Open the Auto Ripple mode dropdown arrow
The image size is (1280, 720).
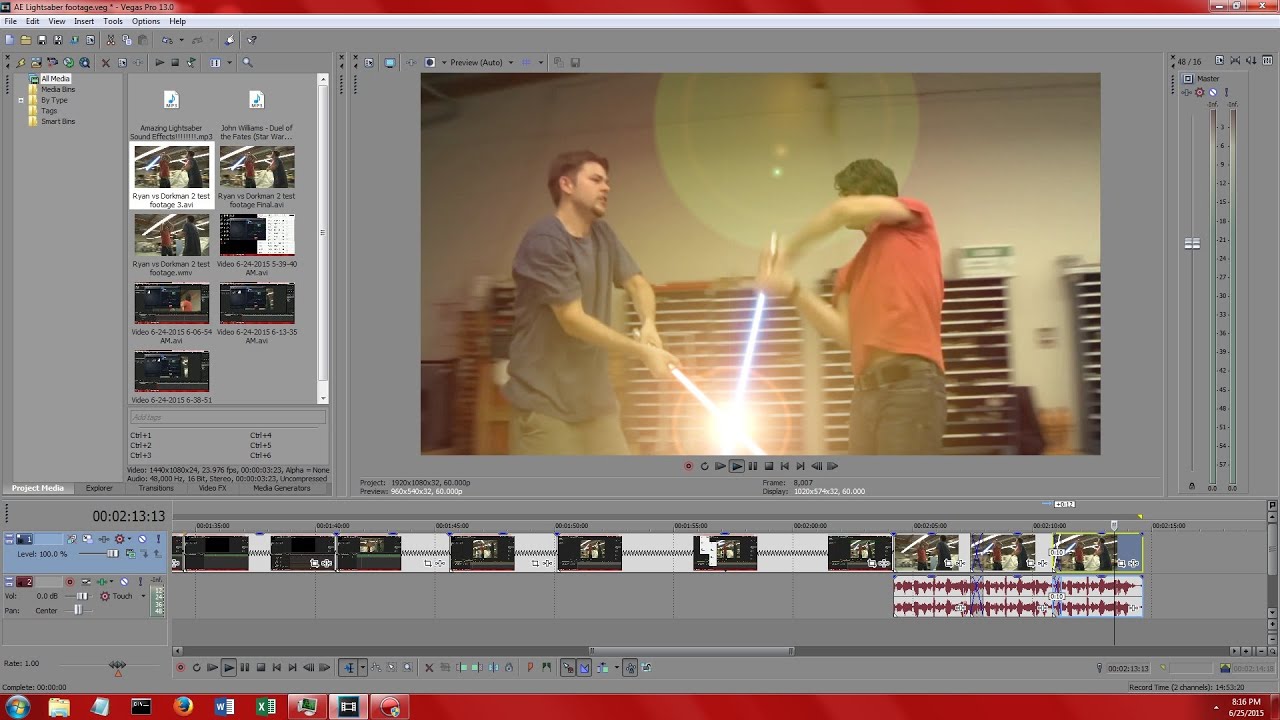pyautogui.click(x=617, y=667)
